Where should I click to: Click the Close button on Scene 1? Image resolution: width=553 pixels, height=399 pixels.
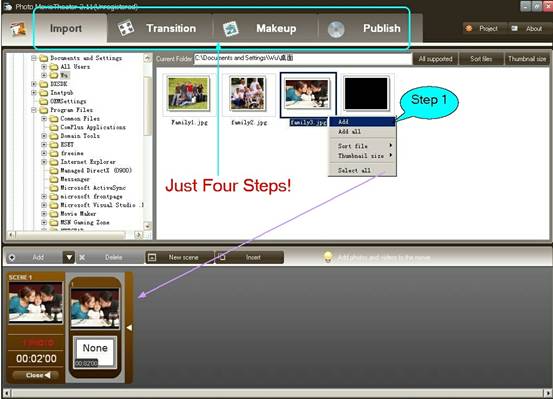tap(36, 375)
